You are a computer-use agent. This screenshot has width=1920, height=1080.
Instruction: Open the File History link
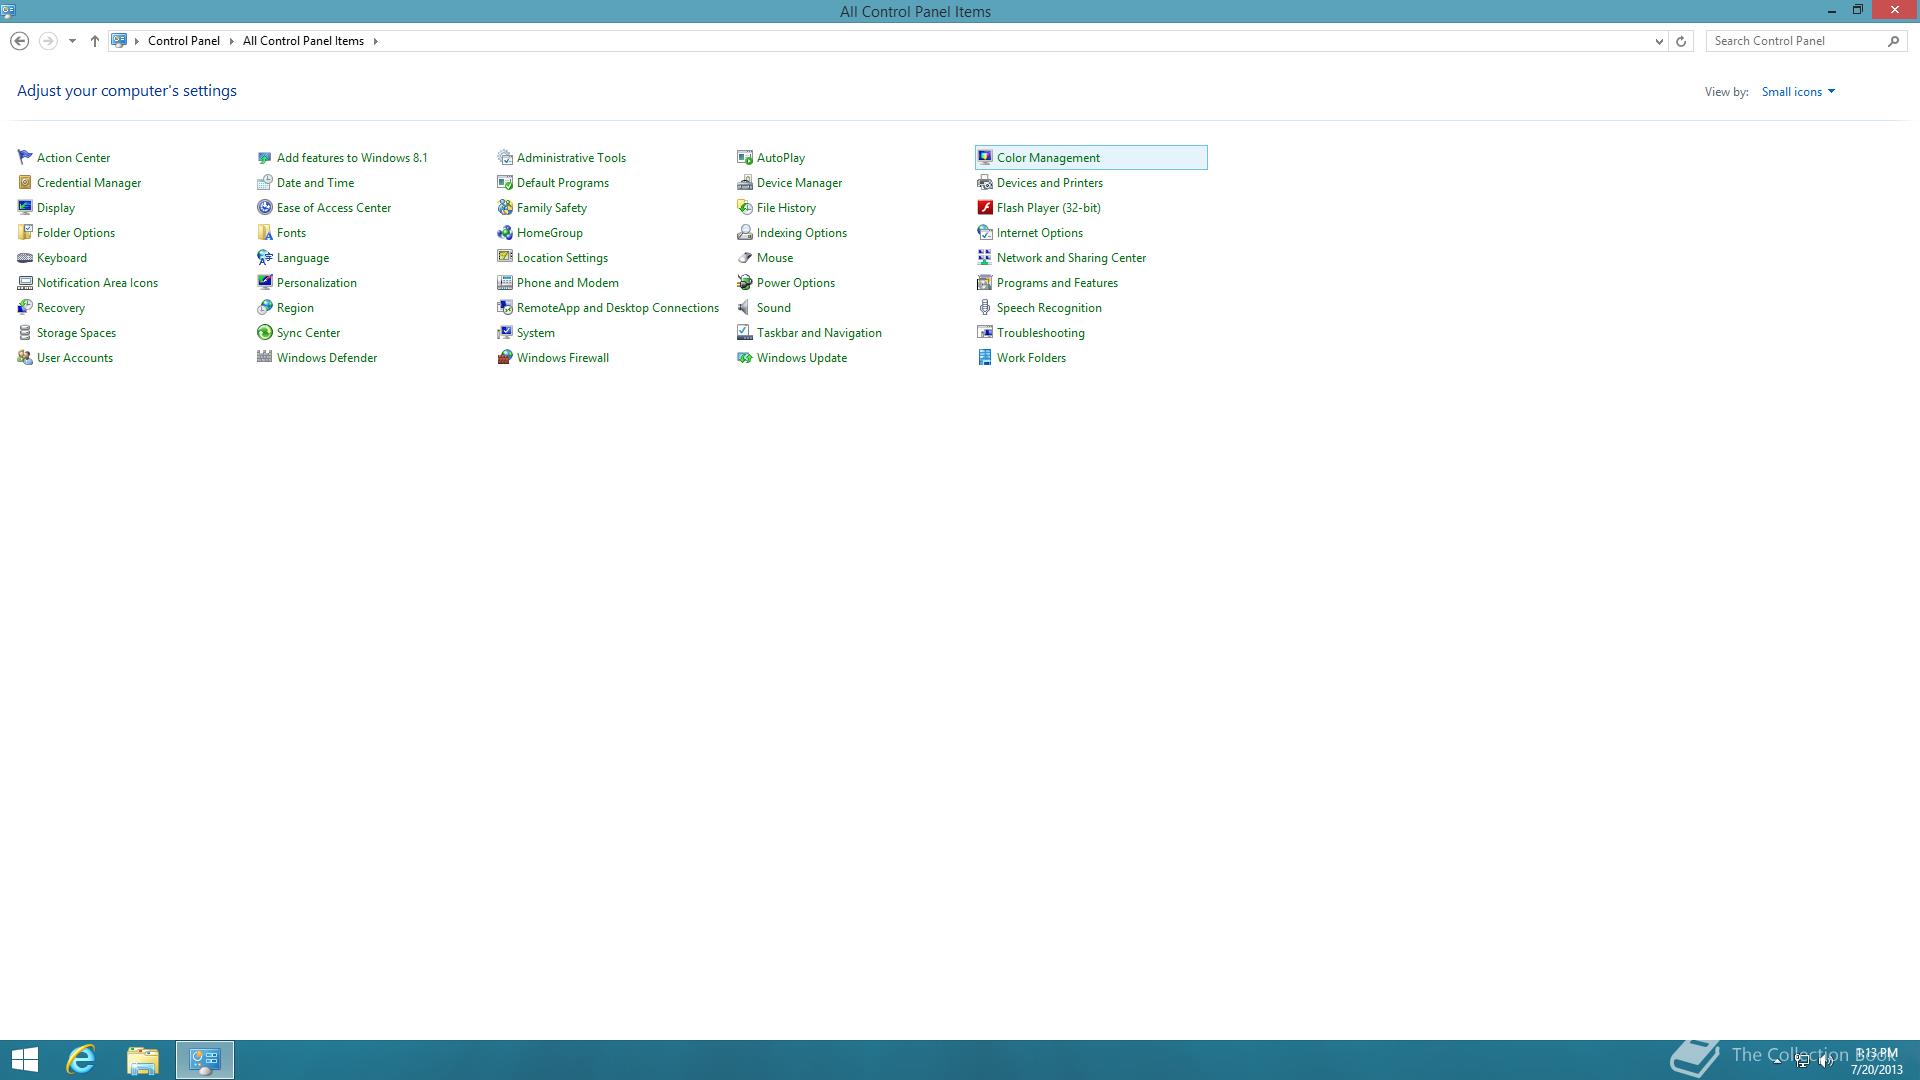[786, 208]
